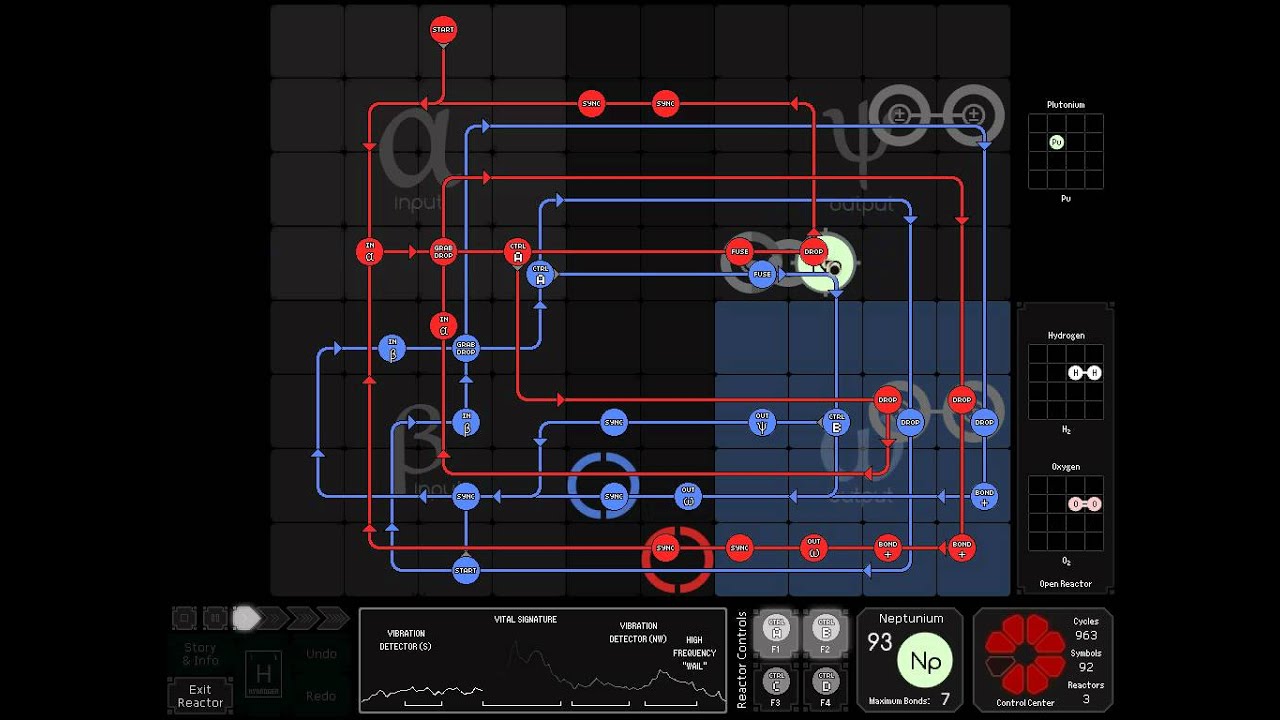
Task: Click the Symbols value 92
Action: [x=1086, y=668]
